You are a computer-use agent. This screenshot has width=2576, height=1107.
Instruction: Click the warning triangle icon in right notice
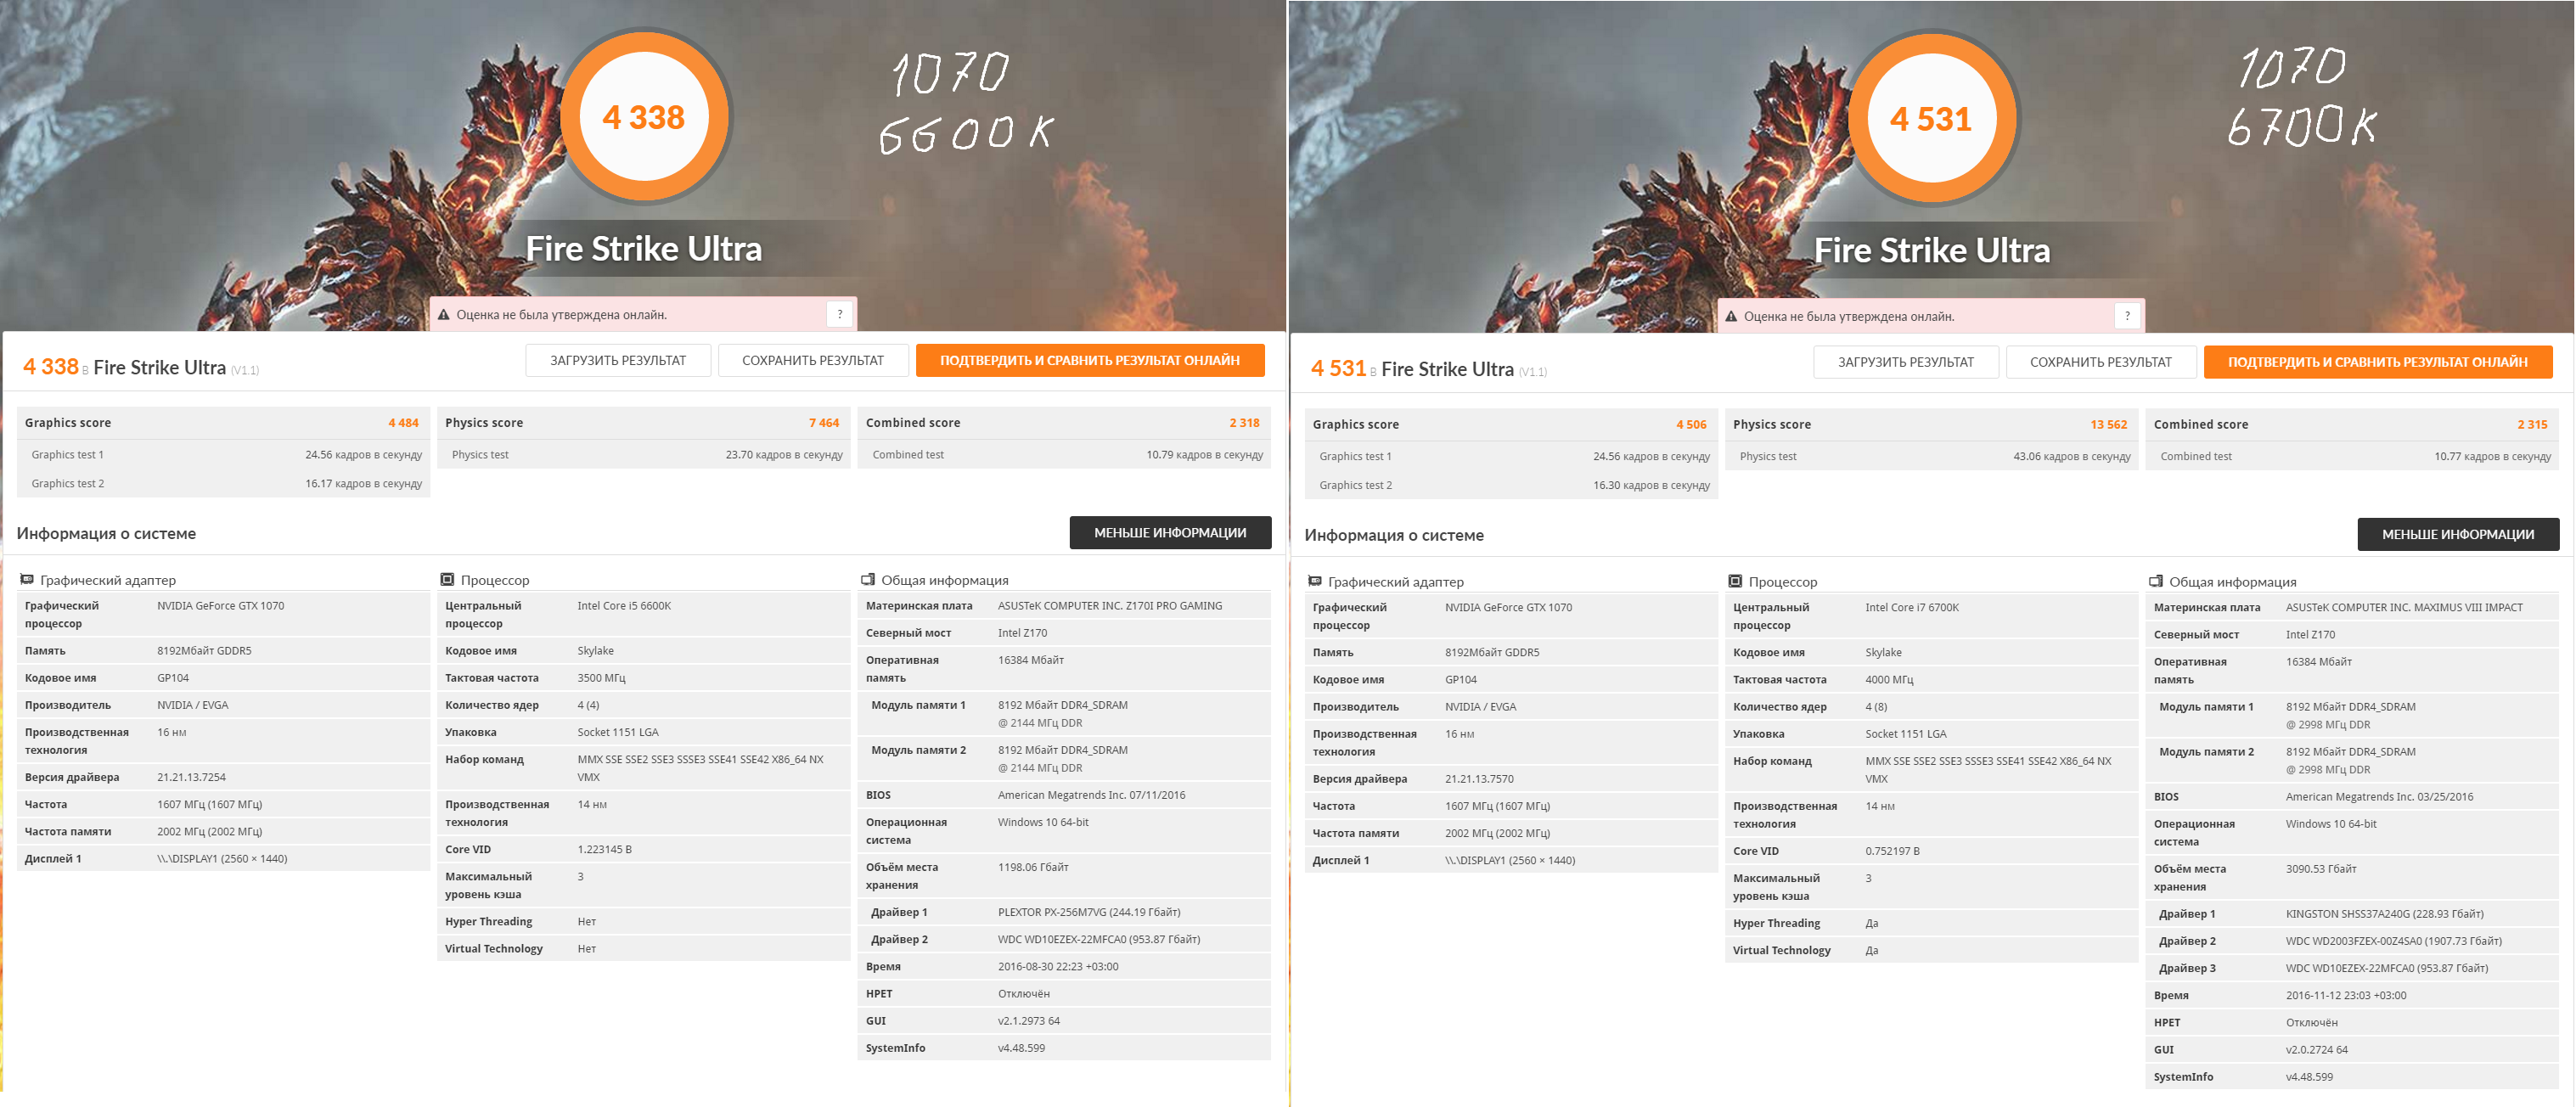[x=1731, y=317]
